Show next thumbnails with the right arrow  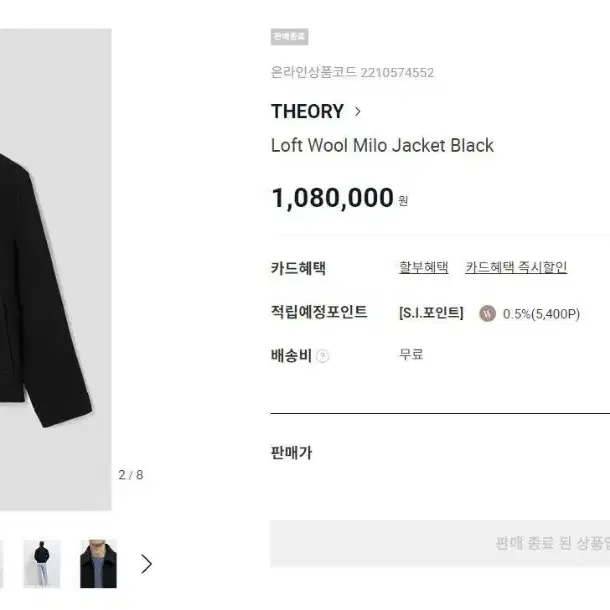(146, 564)
